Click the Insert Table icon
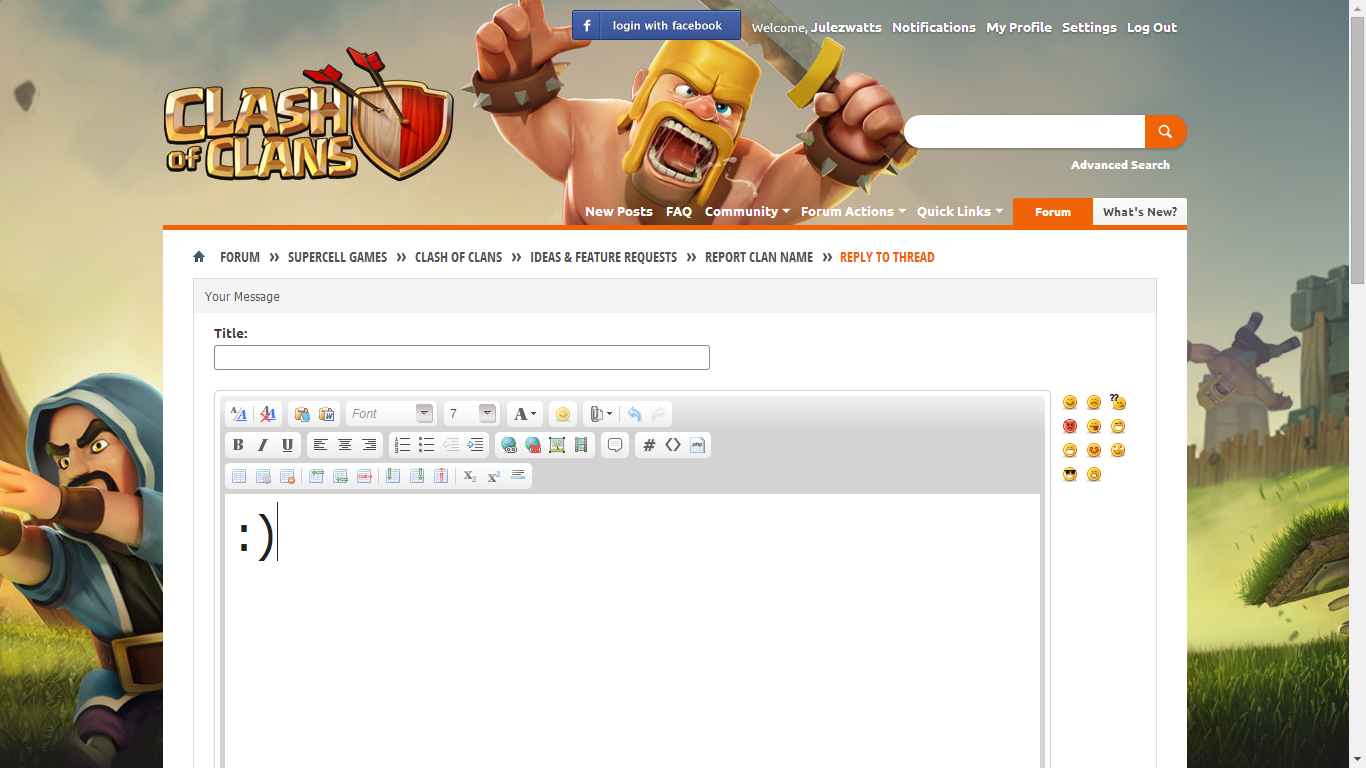 click(238, 476)
